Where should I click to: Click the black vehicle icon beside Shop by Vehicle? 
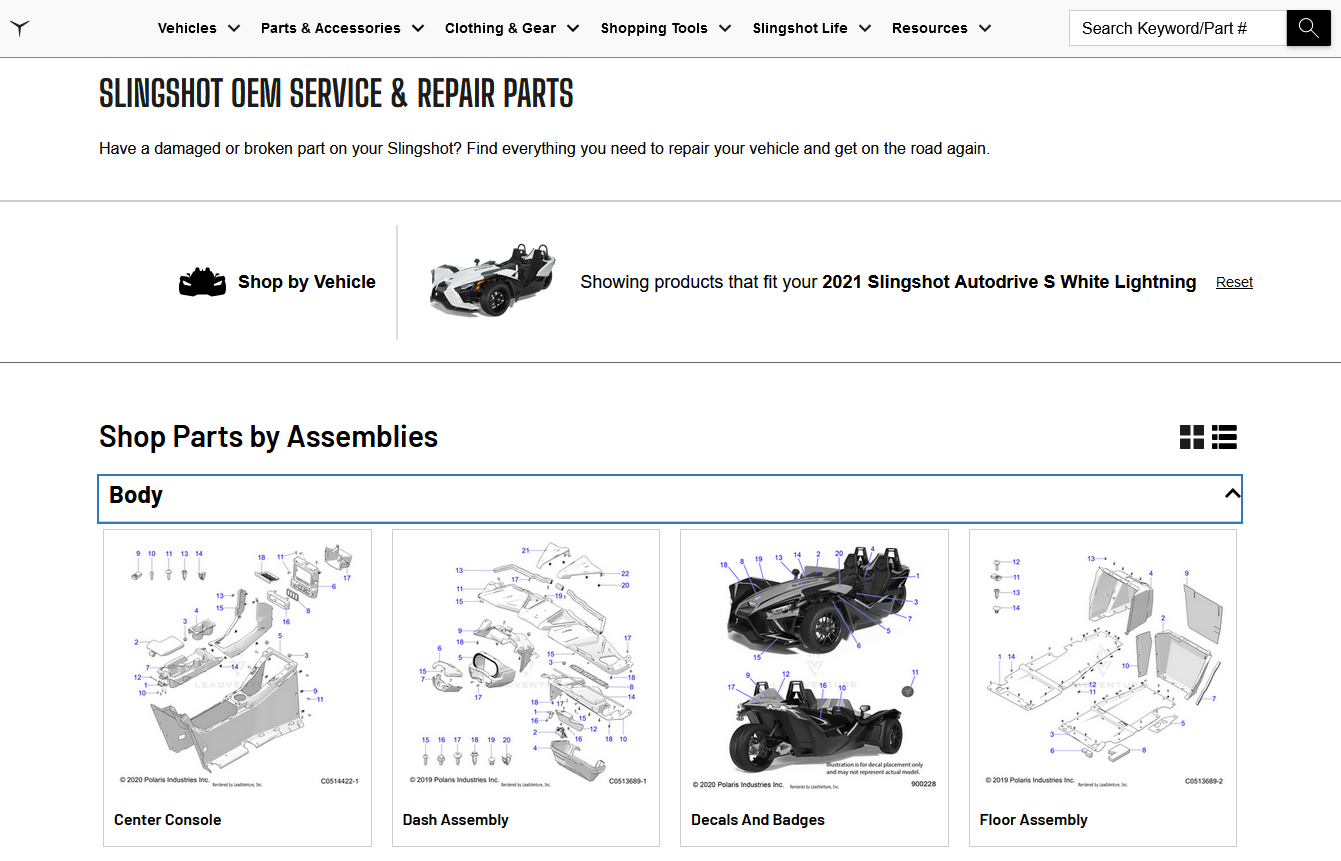pyautogui.click(x=202, y=282)
